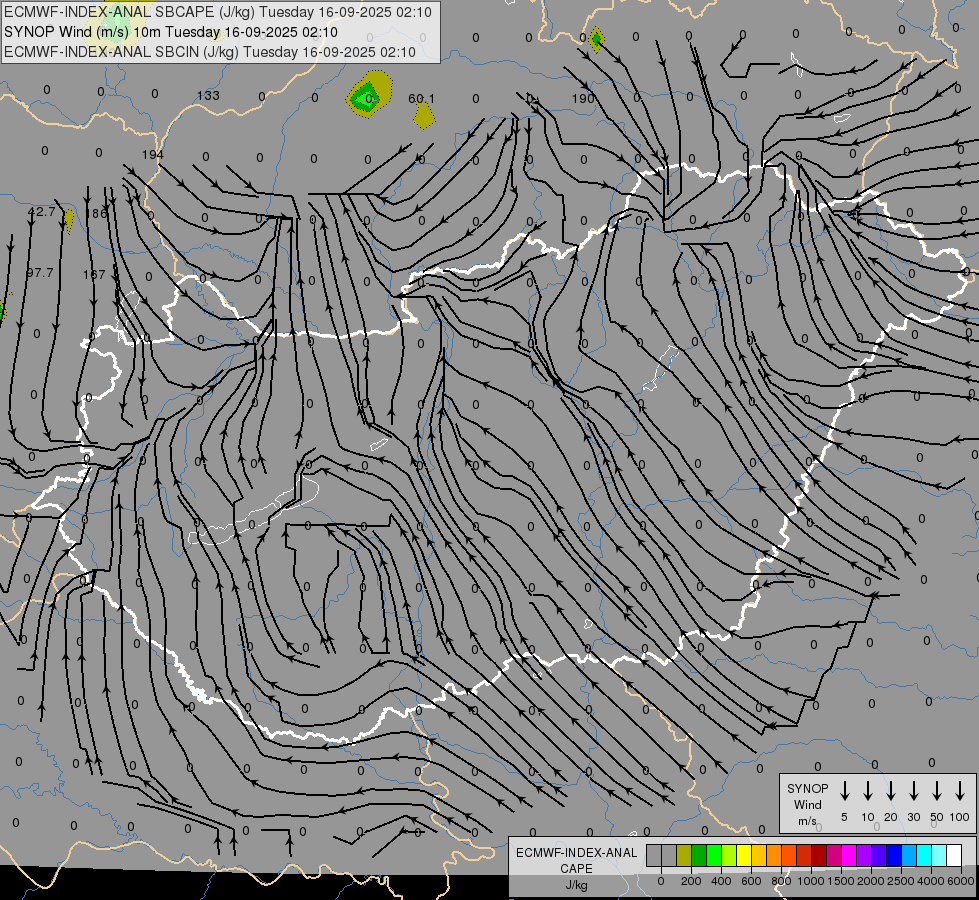Click the 4000 tick label in CAPE legend
The image size is (979, 900).
click(930, 881)
